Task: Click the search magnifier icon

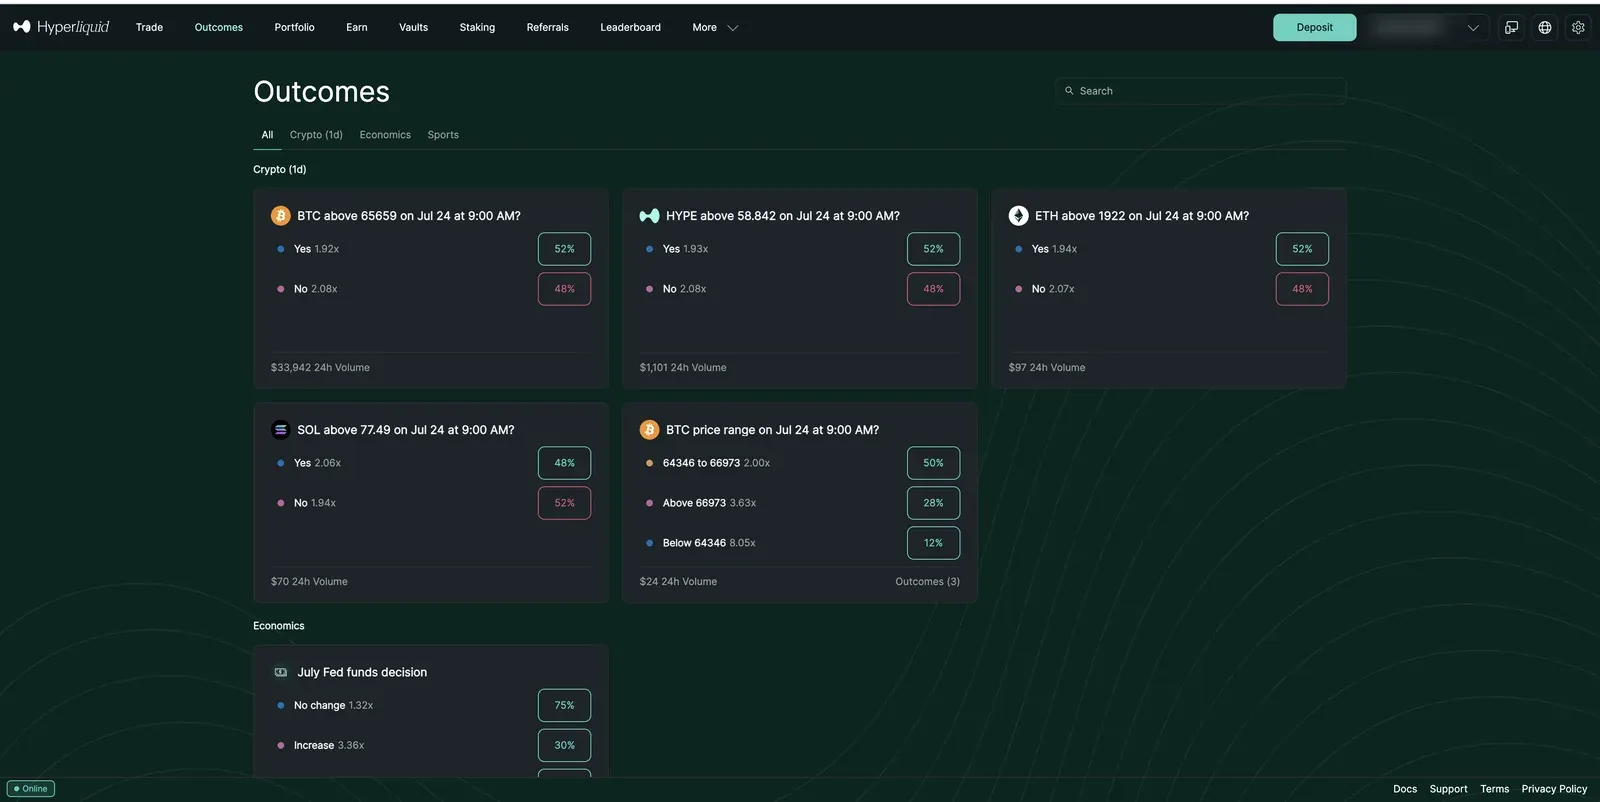Action: [1069, 91]
